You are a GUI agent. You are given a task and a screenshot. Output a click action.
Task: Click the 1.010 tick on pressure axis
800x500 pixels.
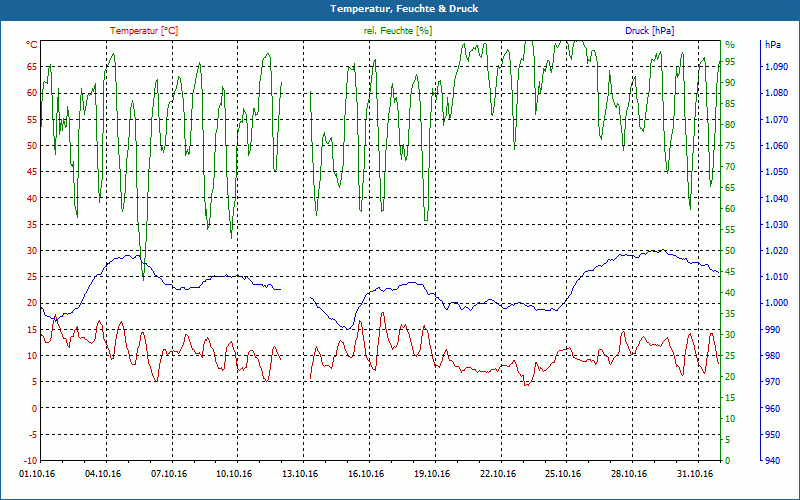coord(777,277)
